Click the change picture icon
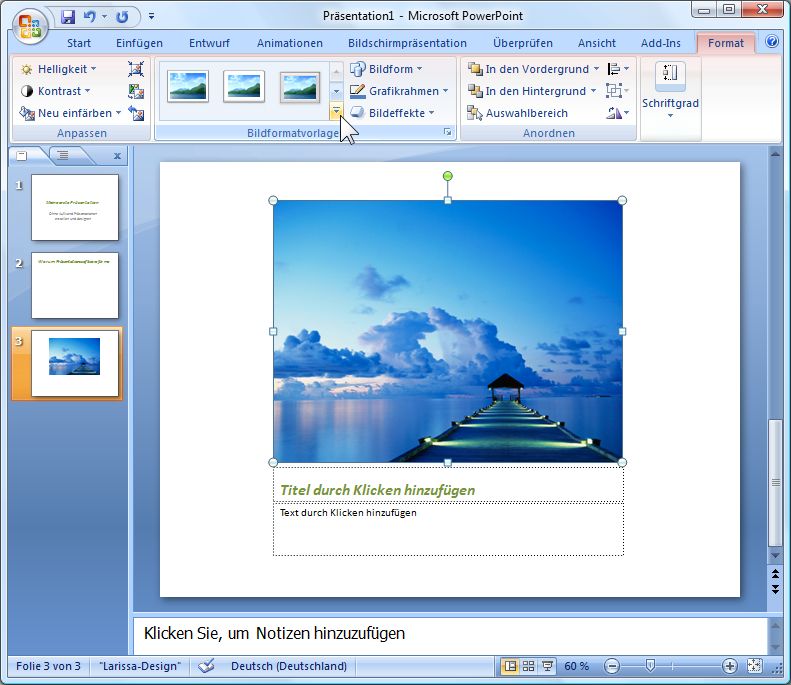Viewport: 791px width, 685px height. point(136,91)
